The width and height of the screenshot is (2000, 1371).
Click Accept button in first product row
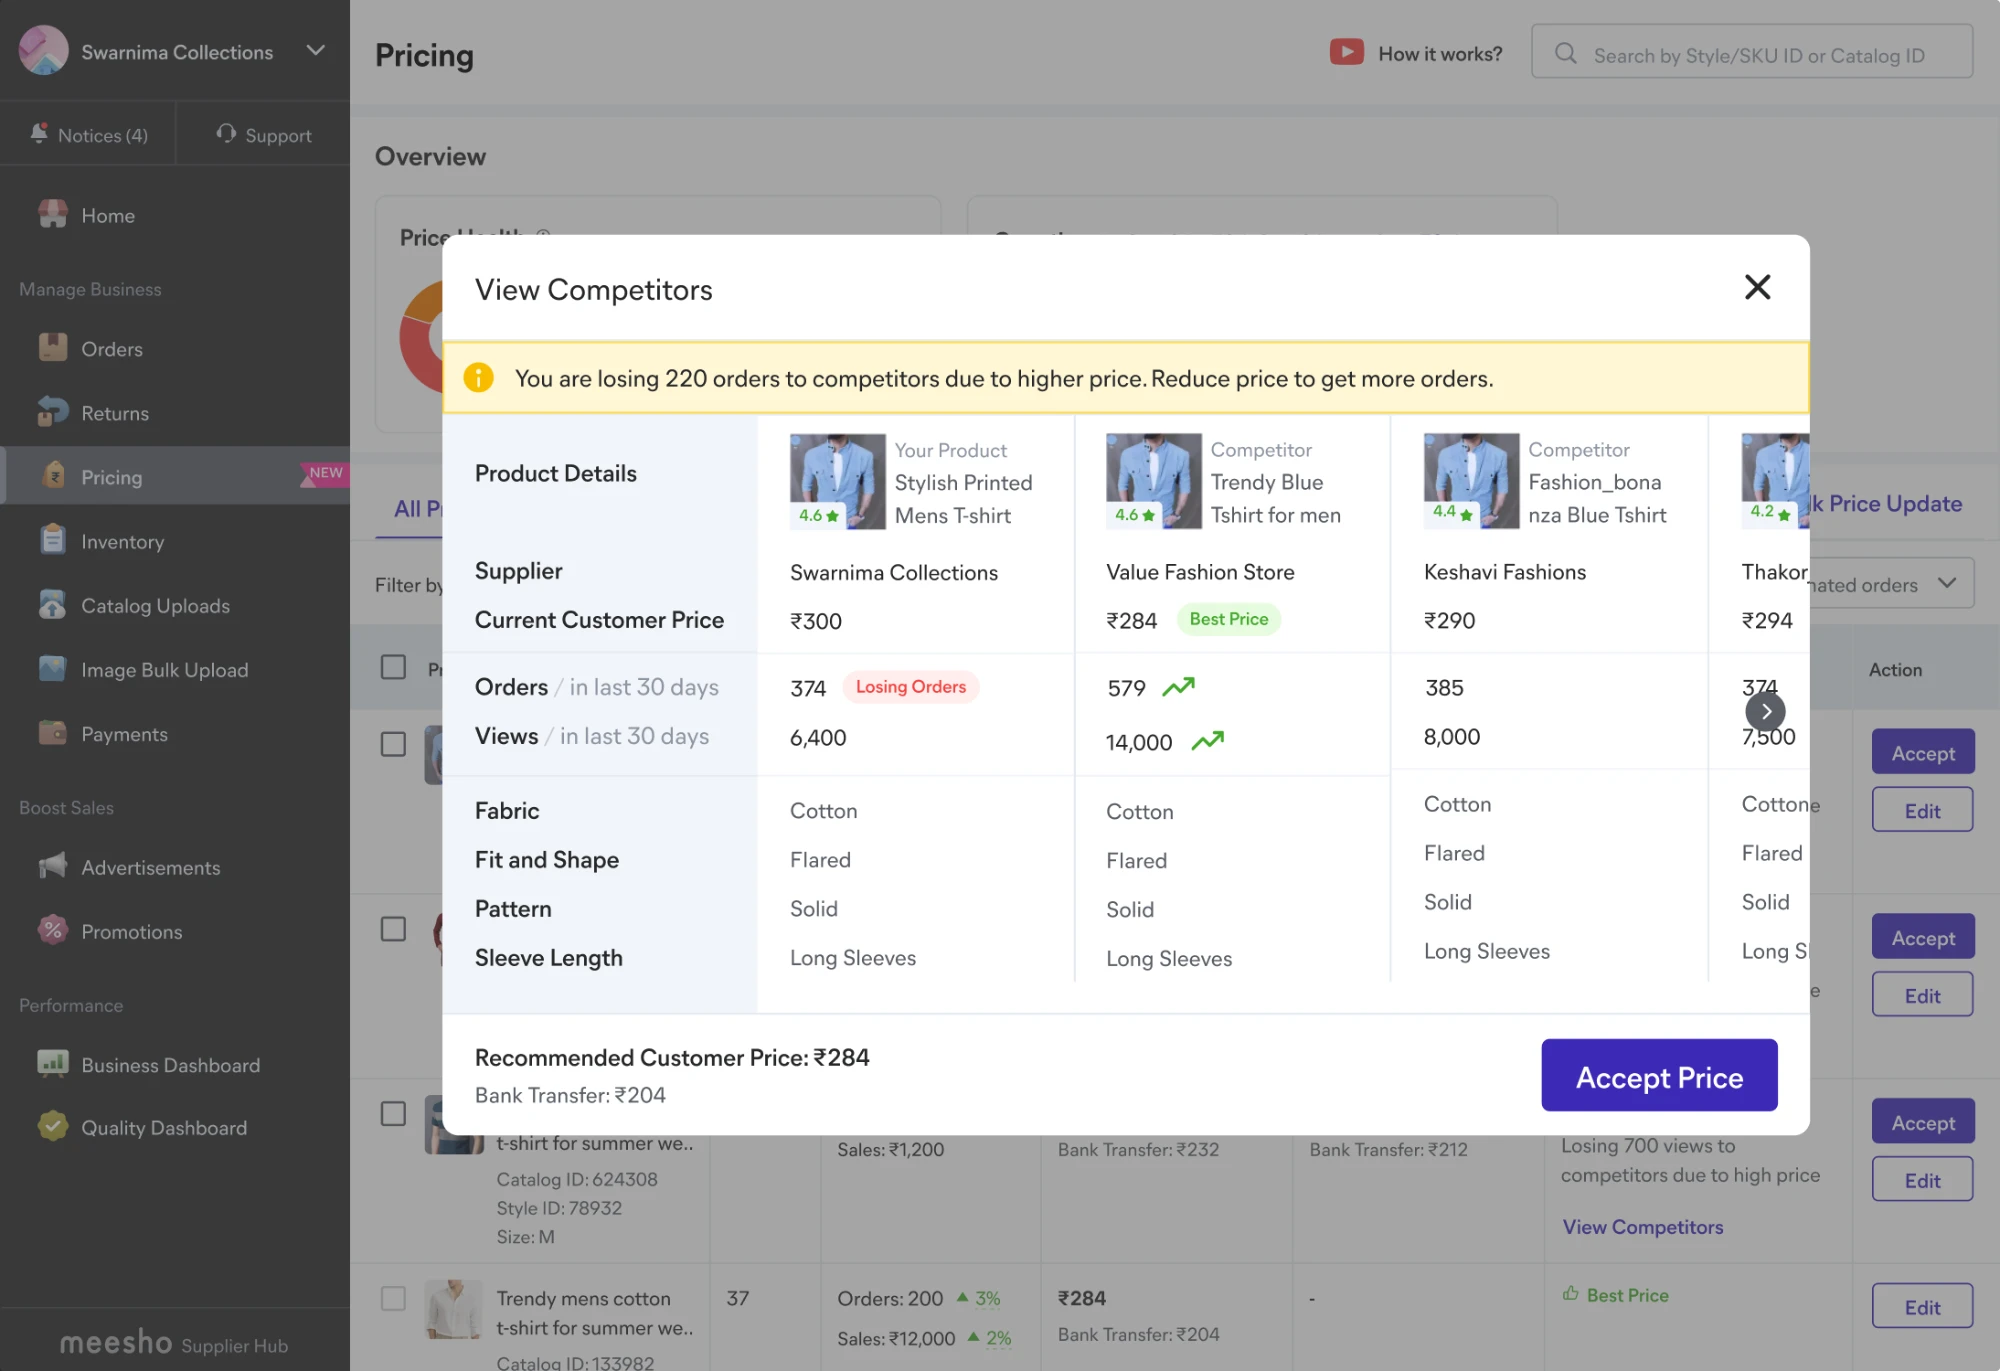pyautogui.click(x=1922, y=752)
